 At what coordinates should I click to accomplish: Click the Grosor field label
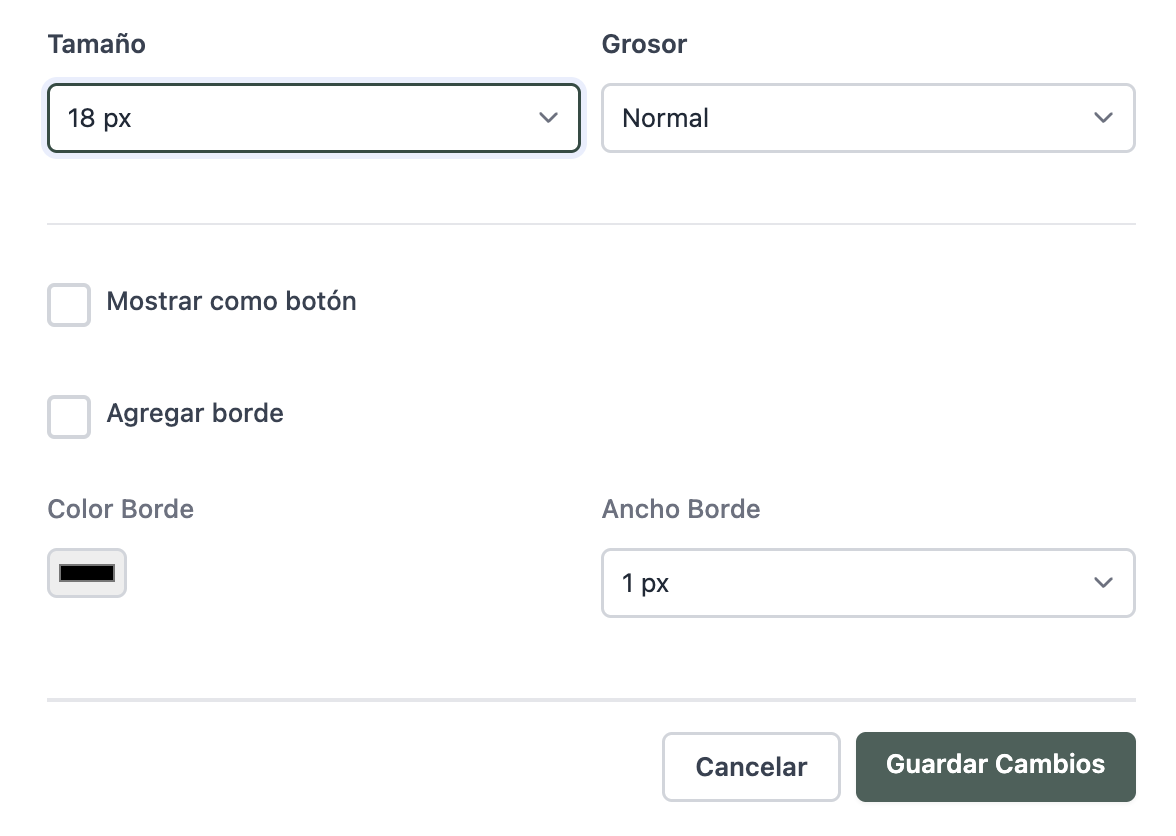click(x=644, y=44)
